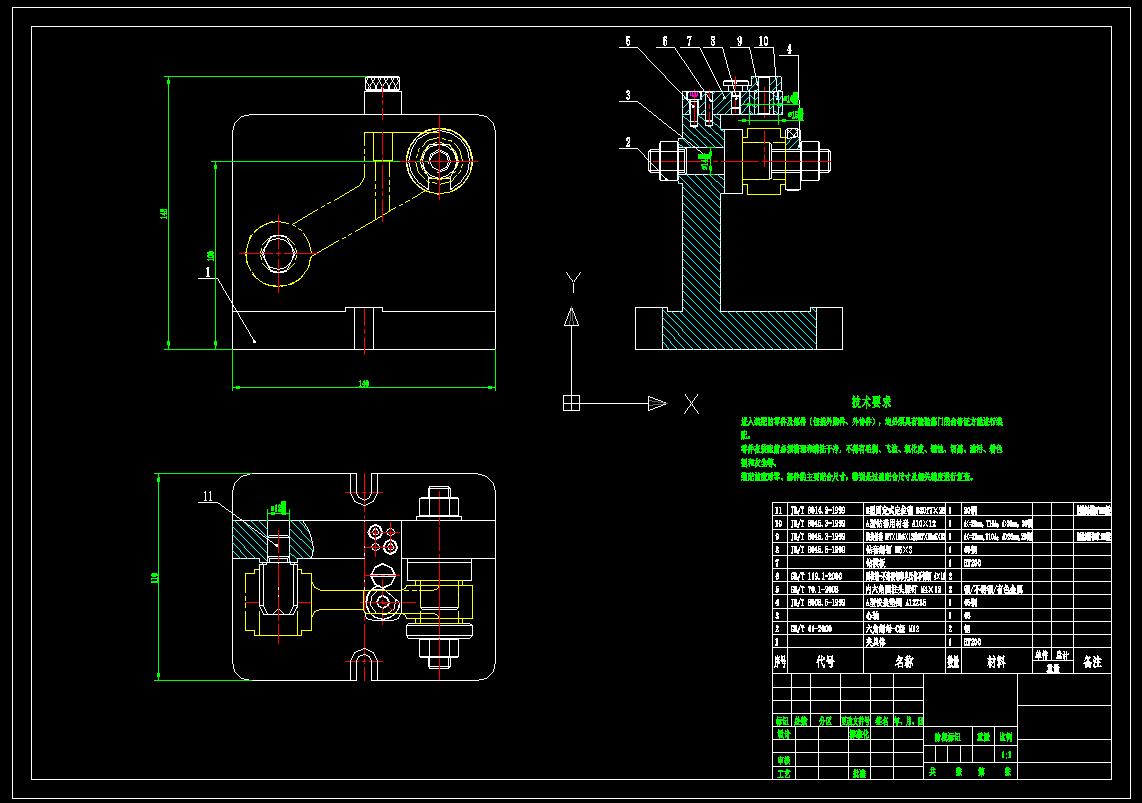Click the 序号 column header
Image resolution: width=1142 pixels, height=803 pixels.
(780, 661)
